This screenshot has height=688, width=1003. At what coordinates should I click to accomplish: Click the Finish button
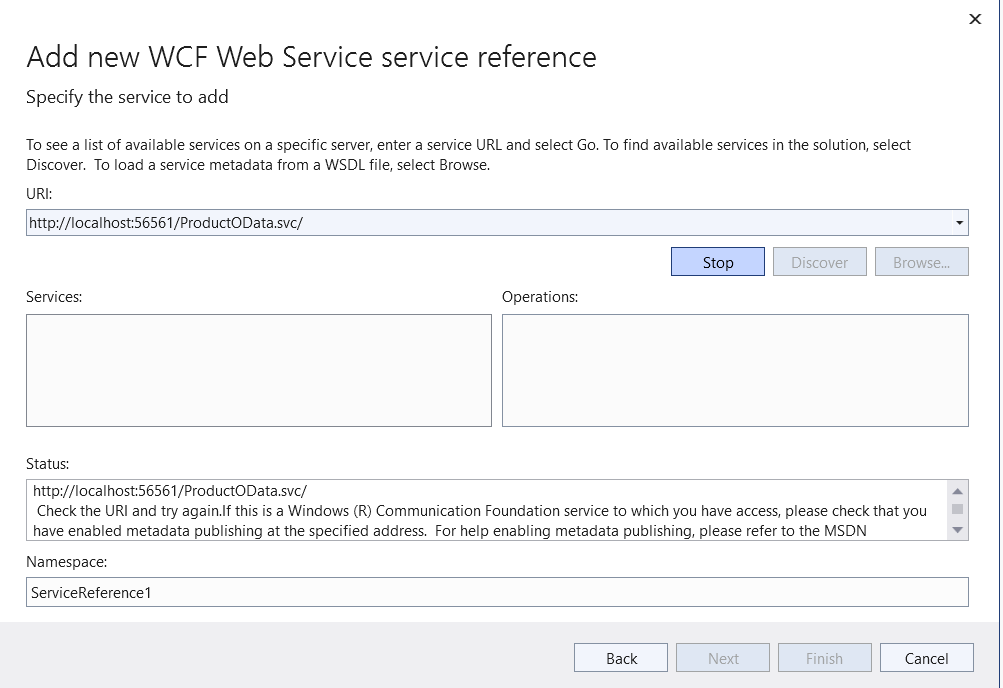pyautogui.click(x=824, y=658)
